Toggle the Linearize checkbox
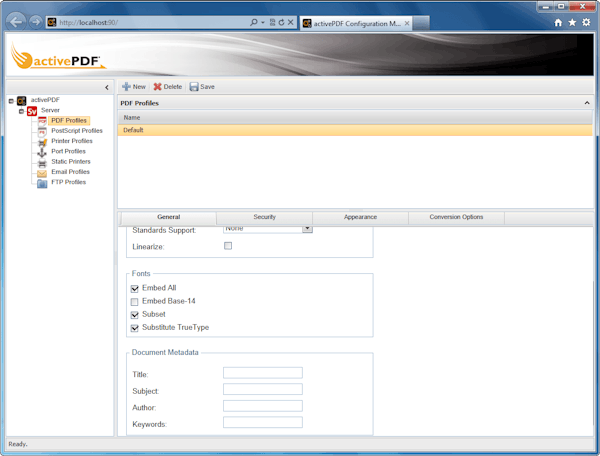Viewport: 600px width, 456px height. (x=228, y=246)
